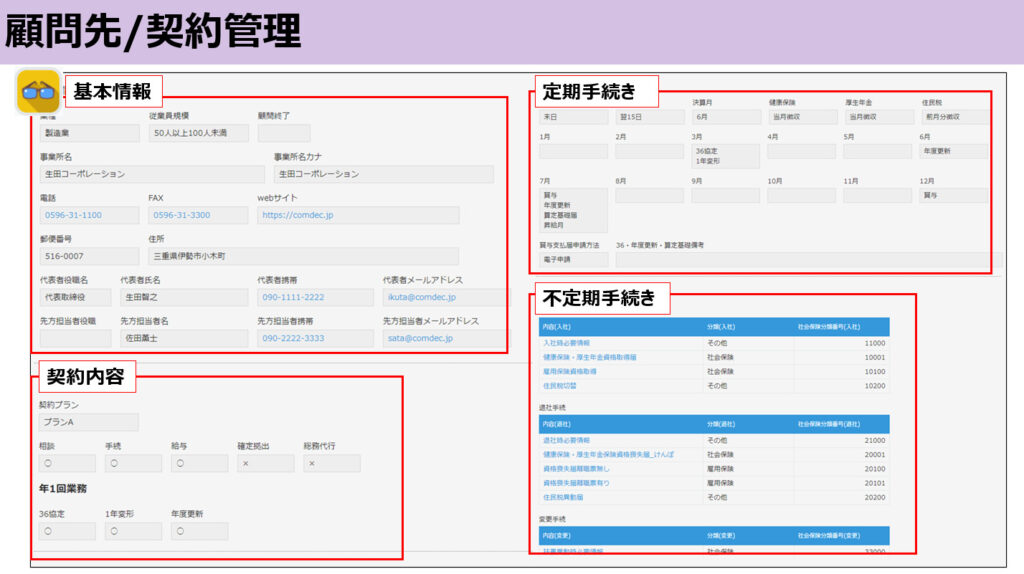
Task: Click the yellow glasses app icon
Action: (38, 91)
